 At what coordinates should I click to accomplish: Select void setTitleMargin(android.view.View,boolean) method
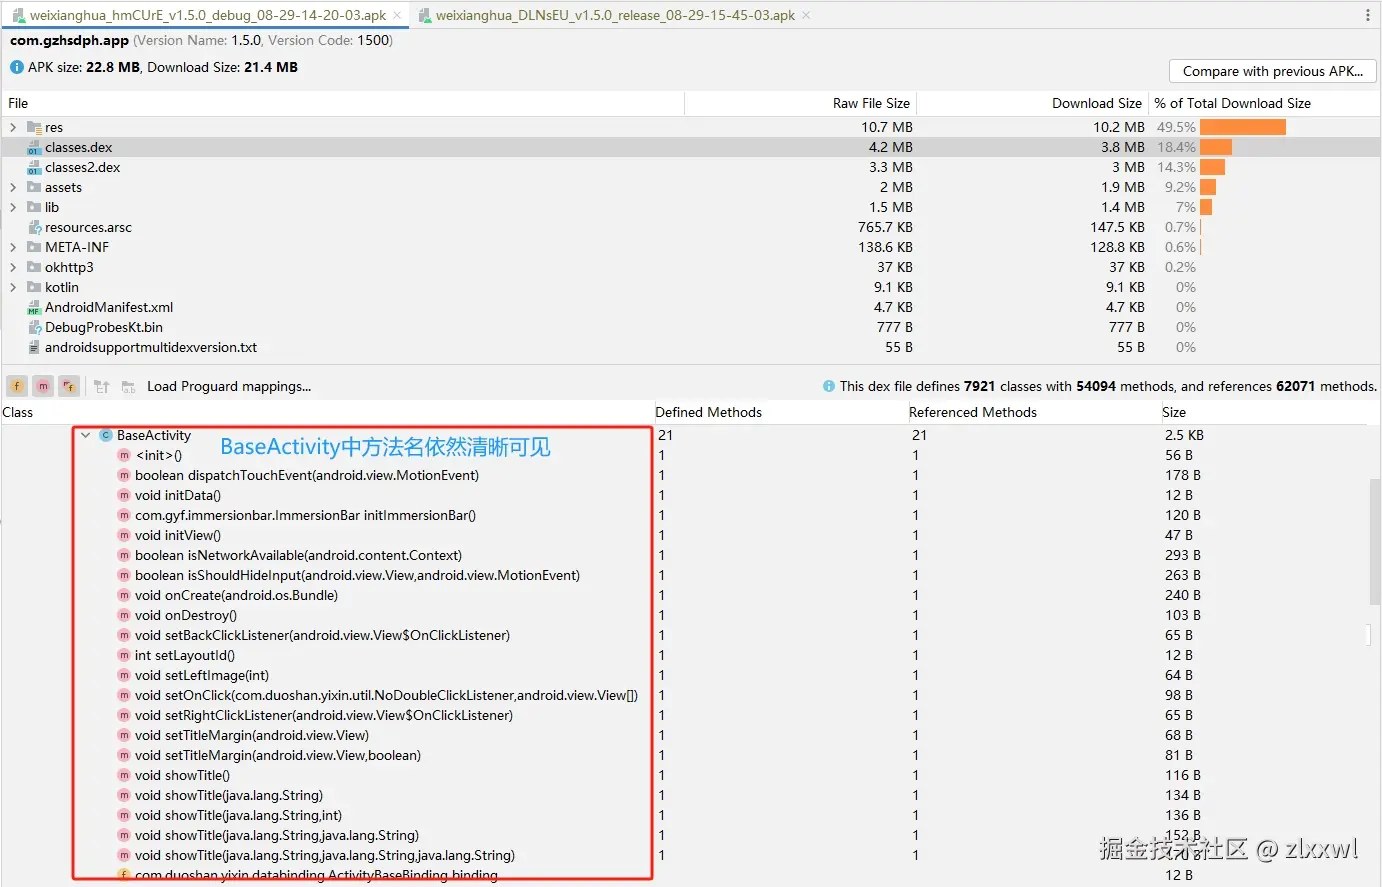pyautogui.click(x=278, y=755)
